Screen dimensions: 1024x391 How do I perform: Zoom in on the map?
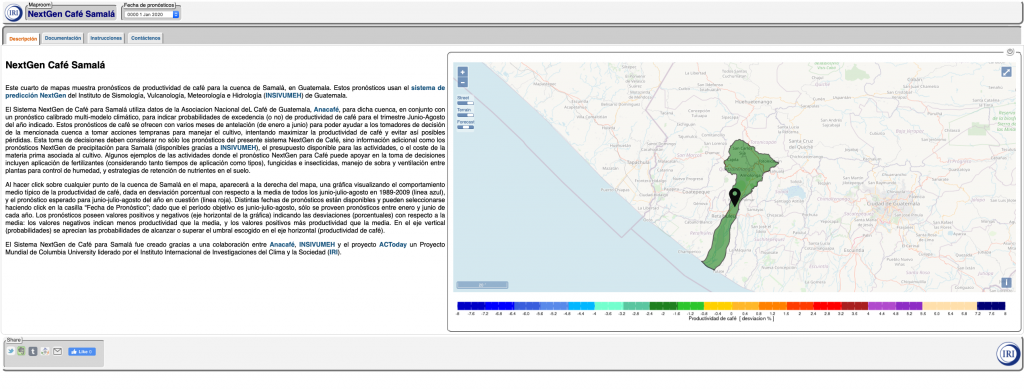(x=462, y=72)
